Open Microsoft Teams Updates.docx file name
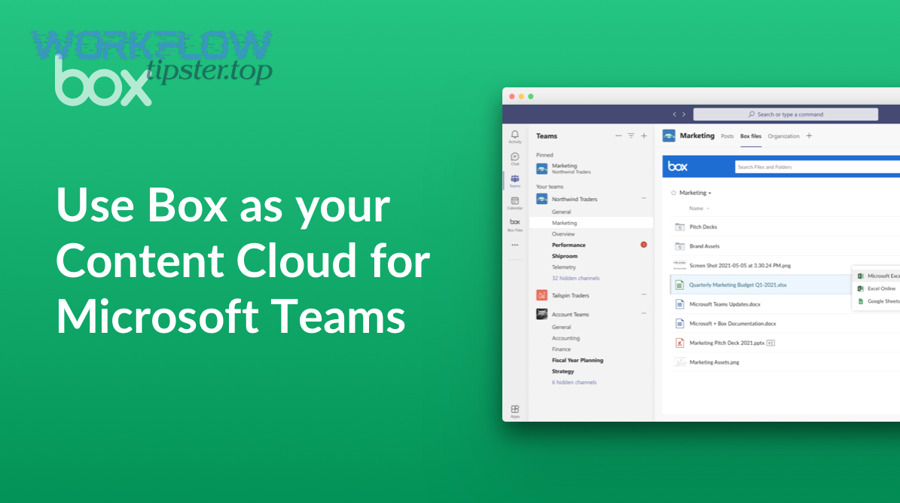This screenshot has height=503, width=900. [725, 304]
